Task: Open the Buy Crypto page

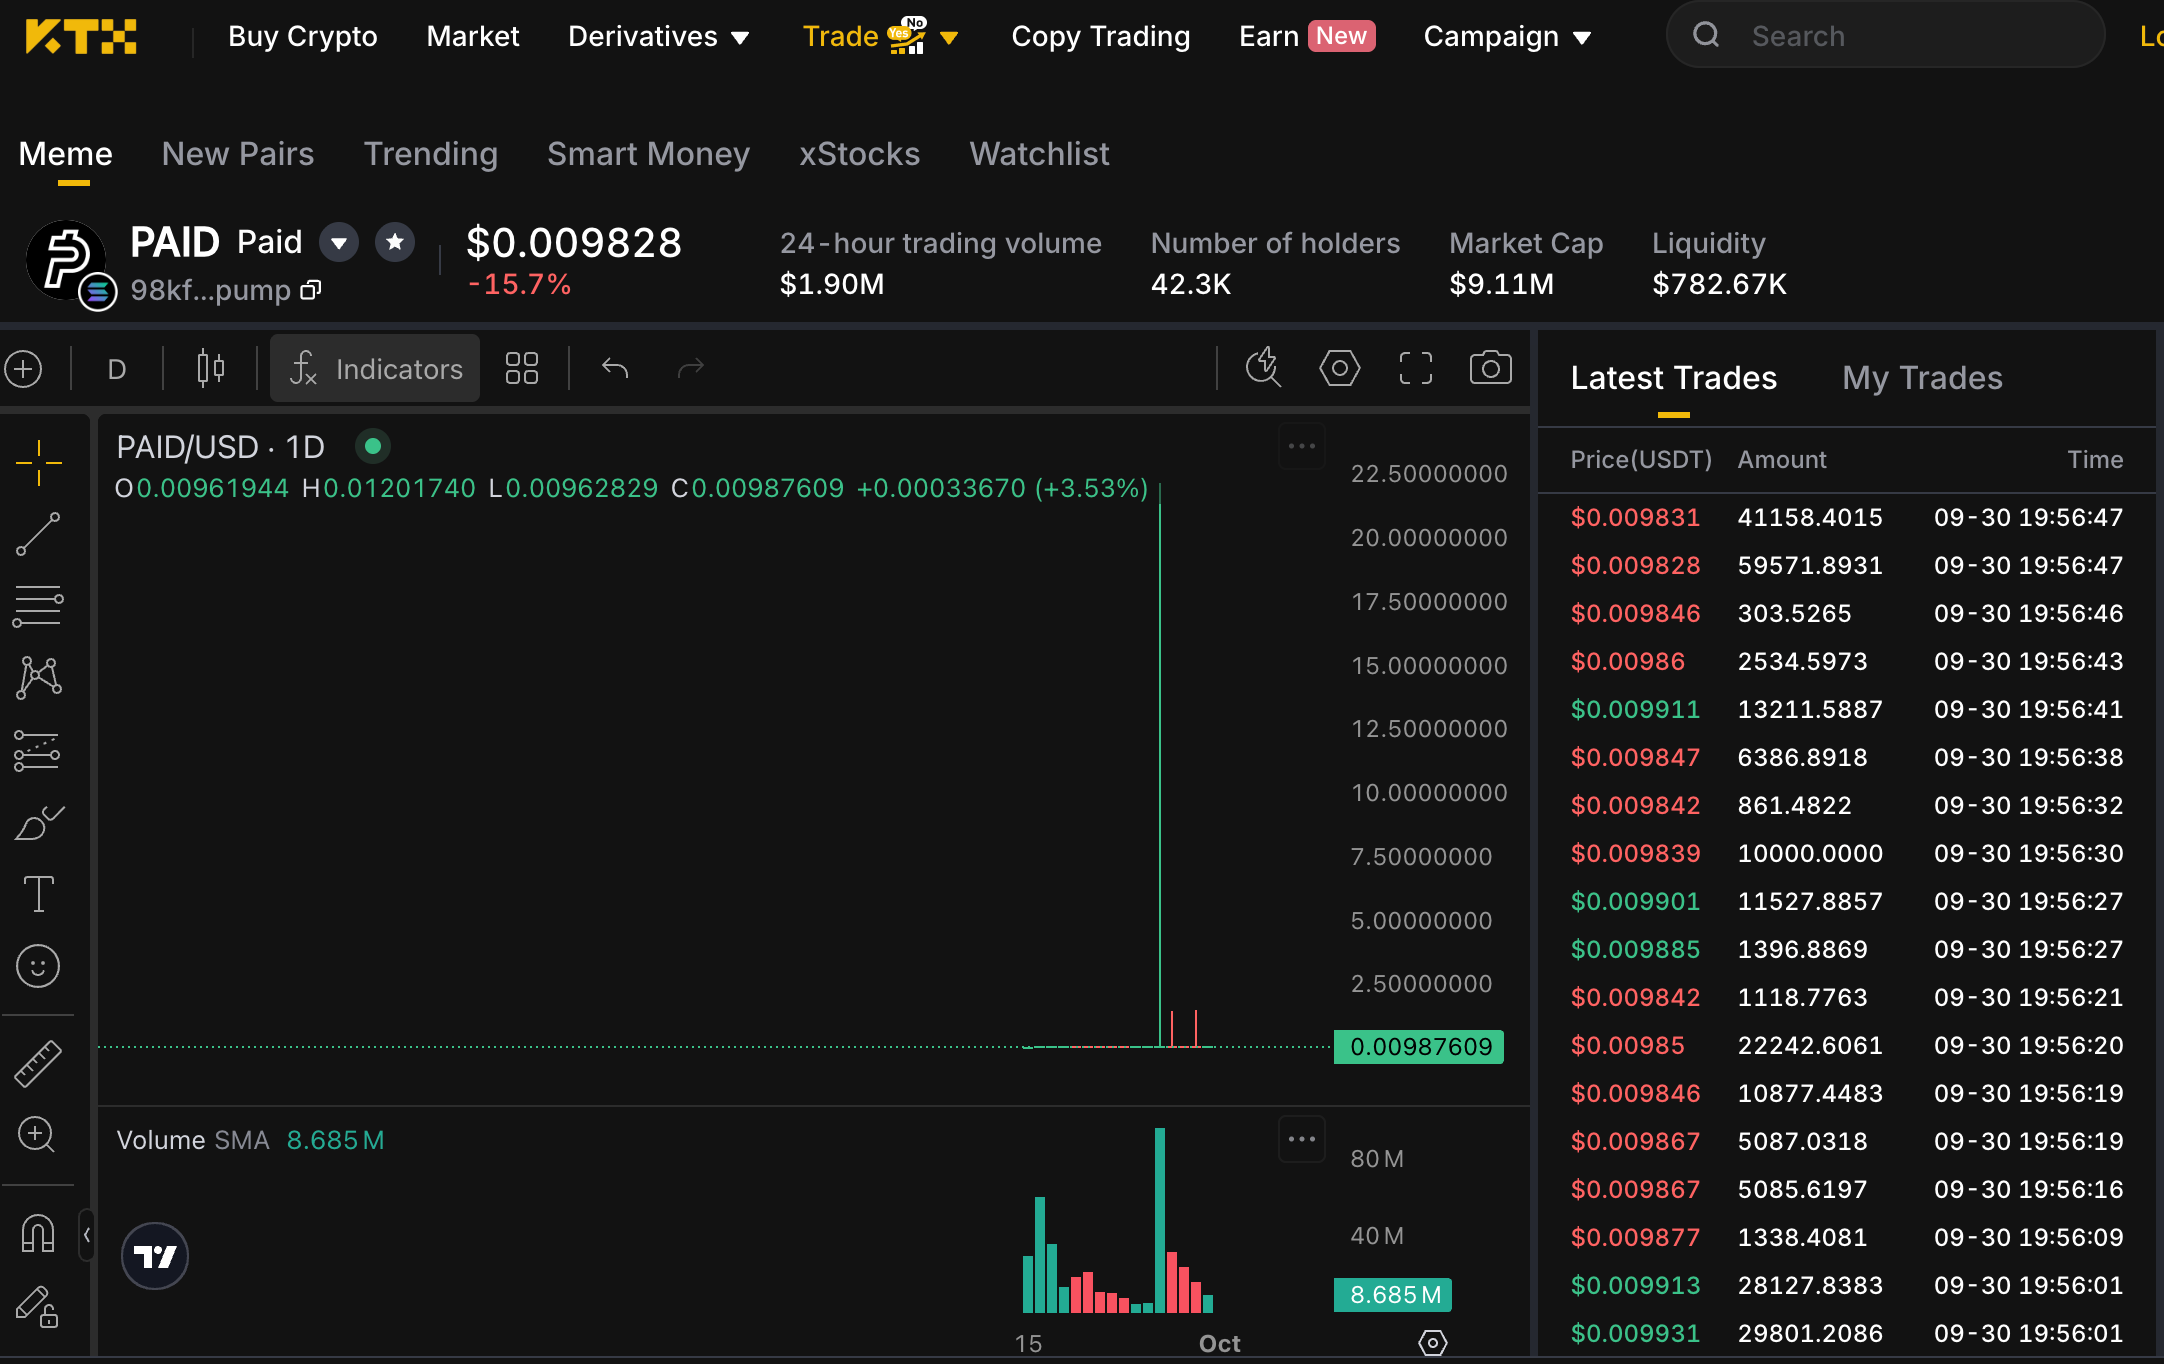Action: [303, 37]
